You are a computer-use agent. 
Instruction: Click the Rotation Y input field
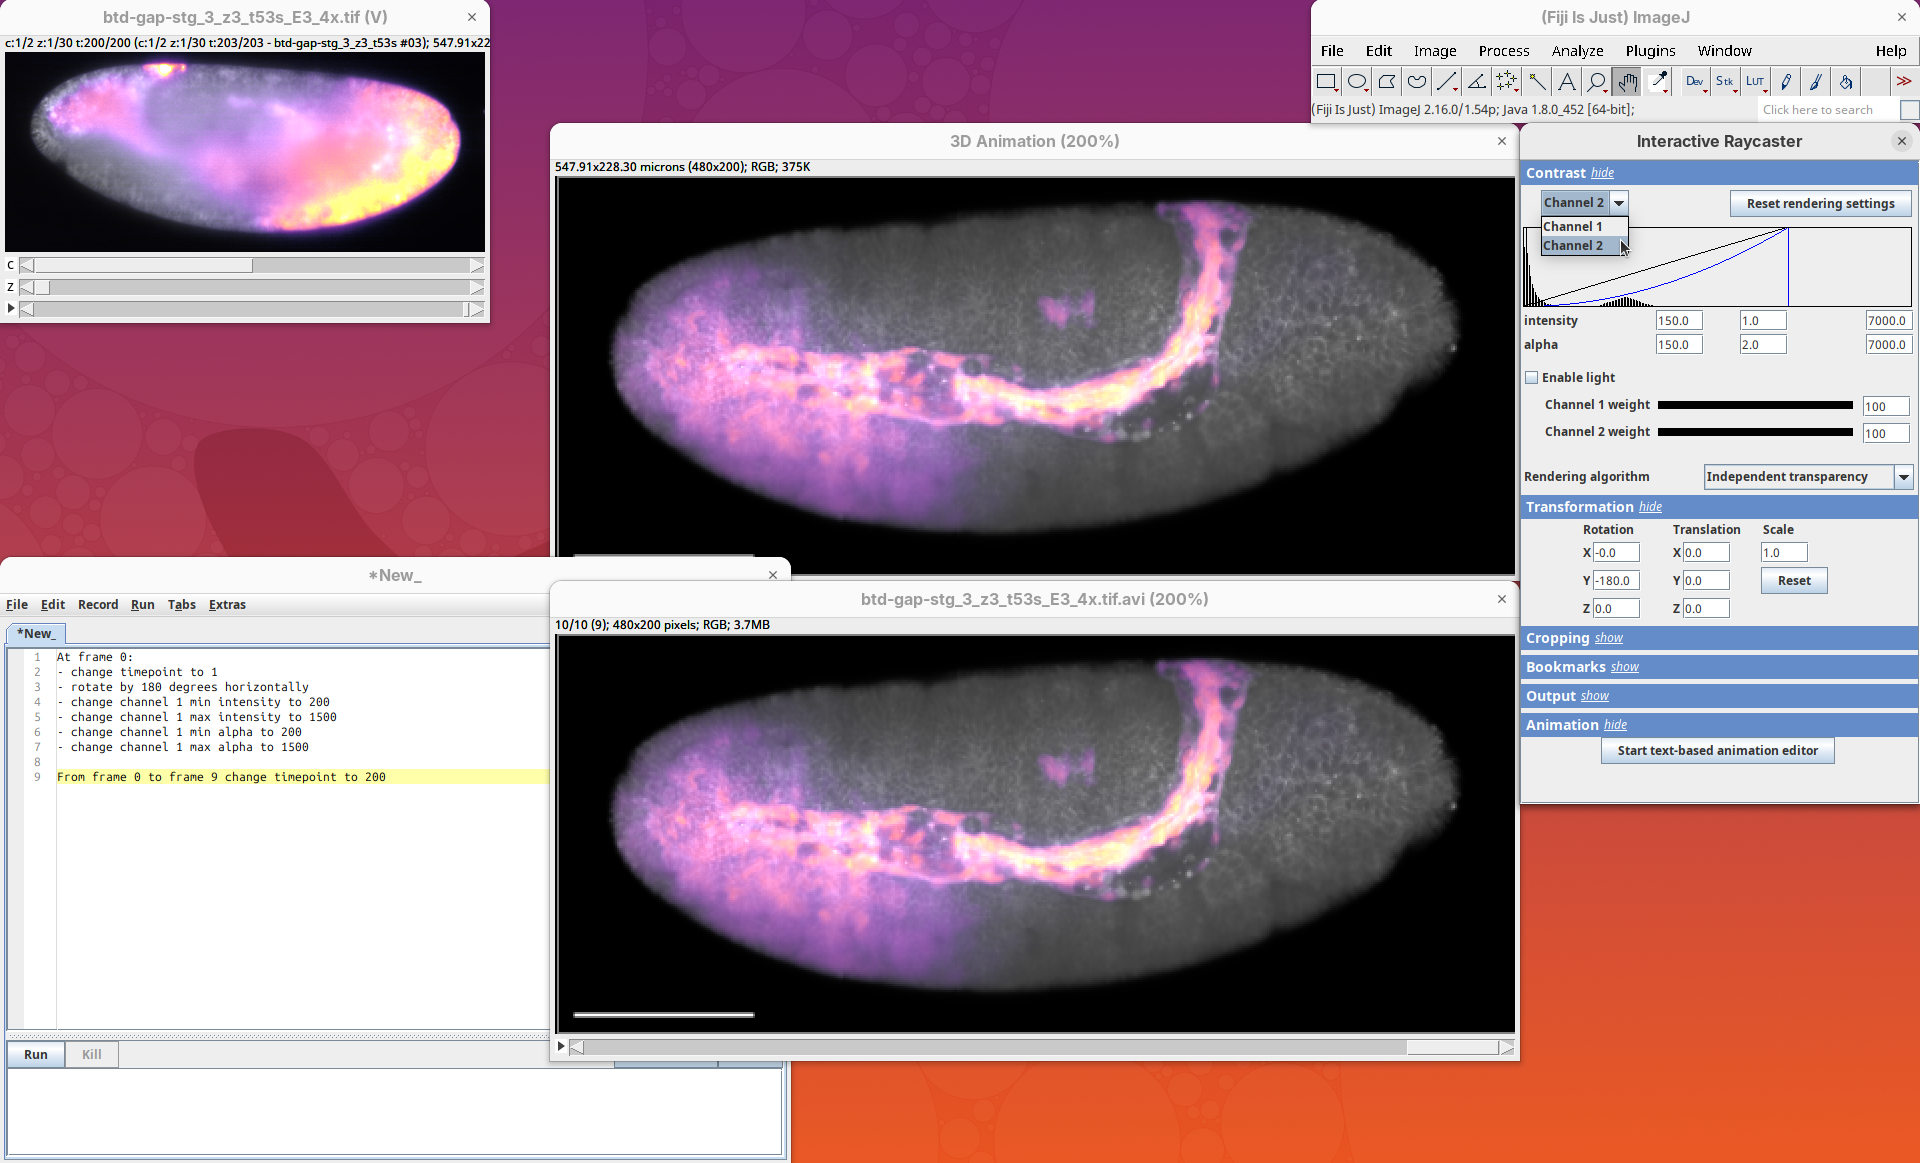[1615, 580]
